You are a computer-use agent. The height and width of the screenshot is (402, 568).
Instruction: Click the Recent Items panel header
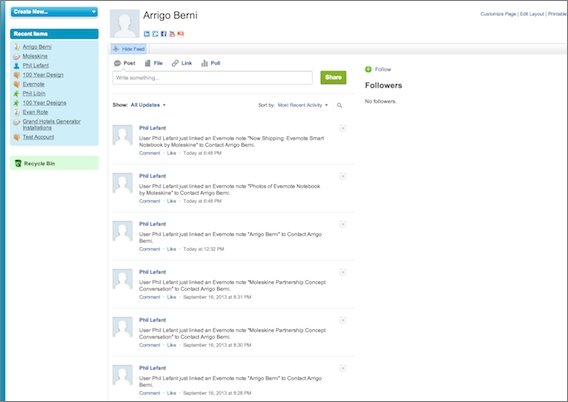pyautogui.click(x=54, y=34)
